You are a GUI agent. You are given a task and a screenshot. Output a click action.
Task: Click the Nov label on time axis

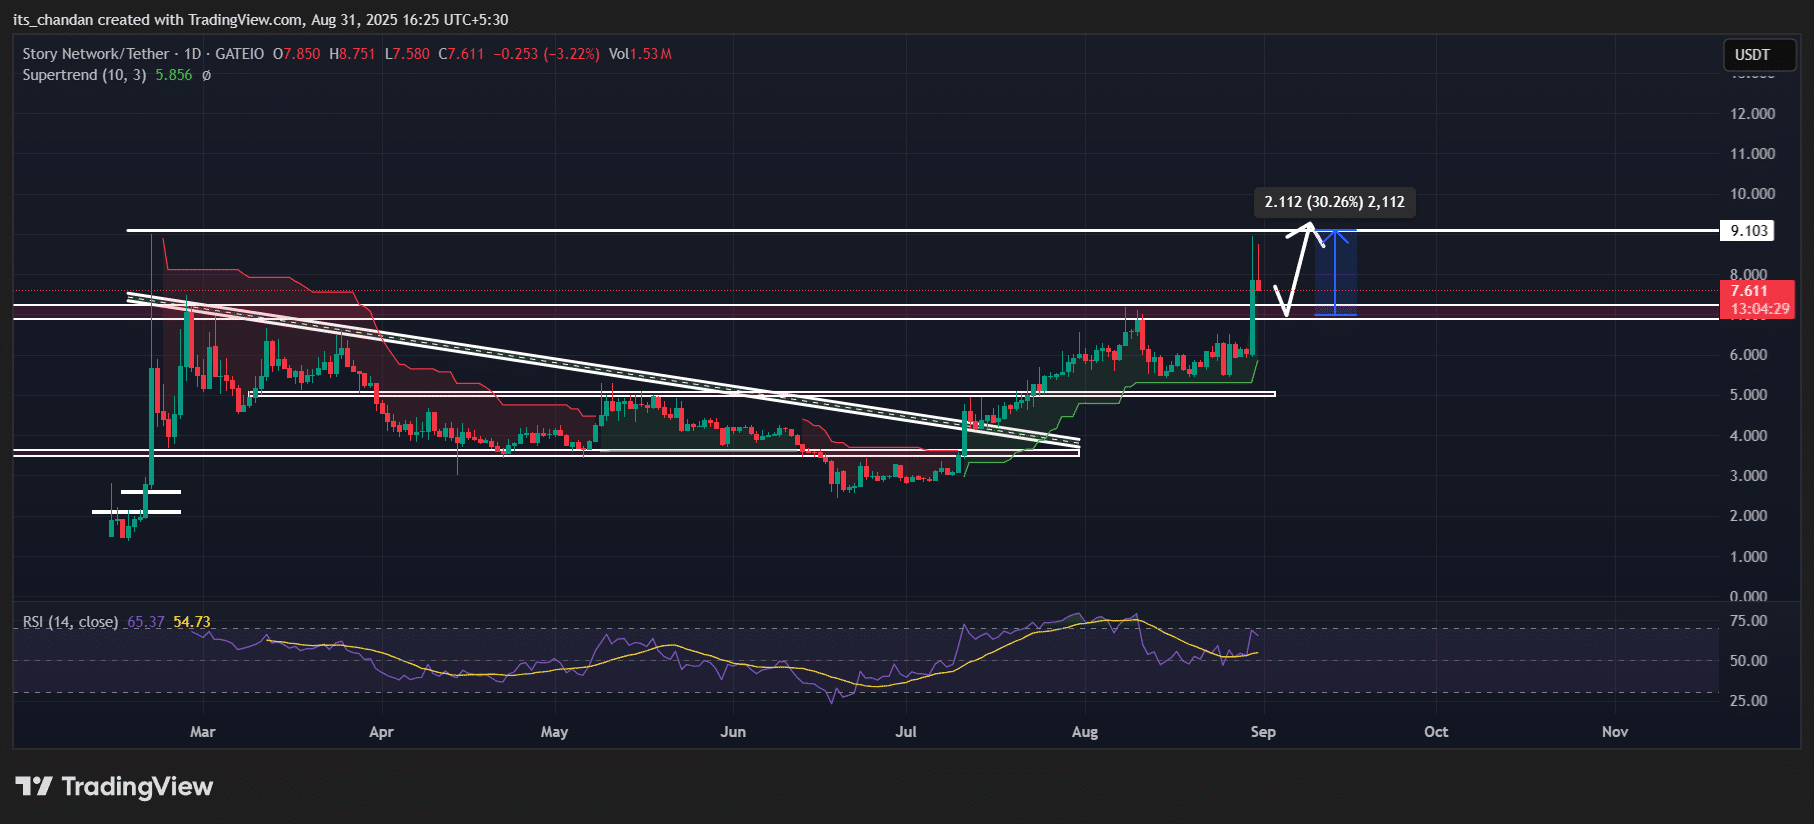tap(1614, 732)
